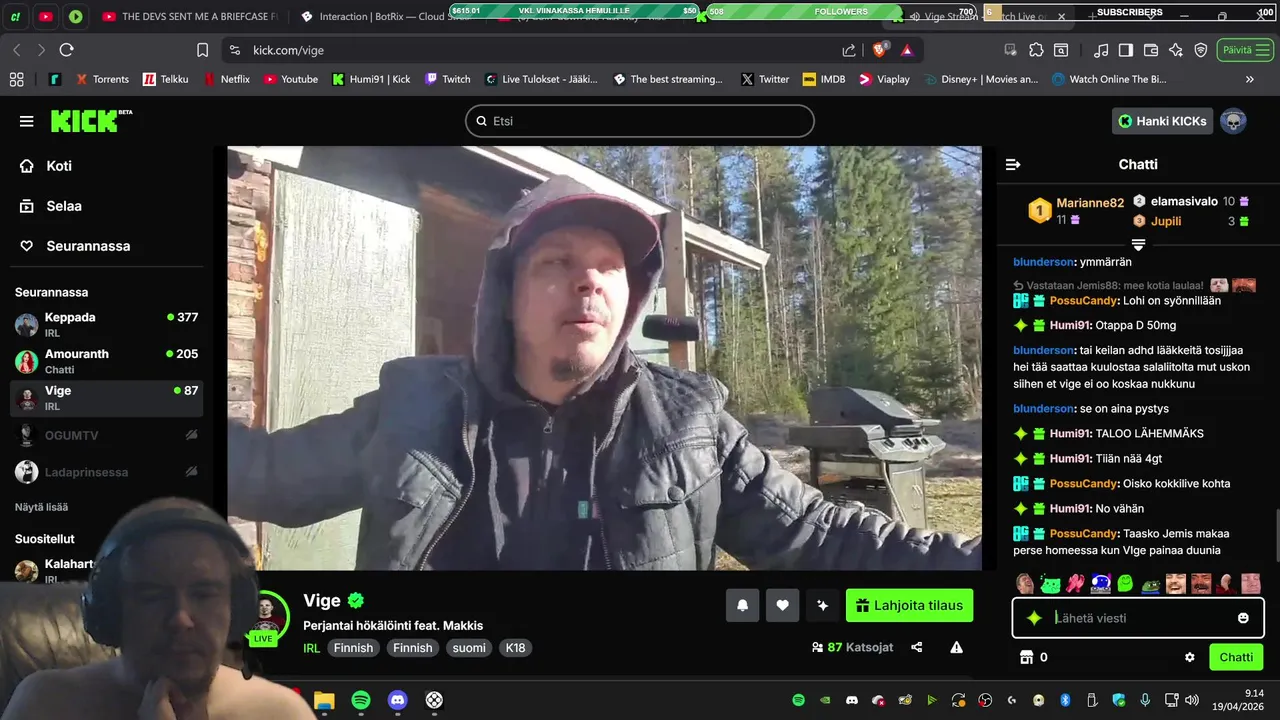
Task: Share the stream via share icon
Action: click(x=917, y=647)
